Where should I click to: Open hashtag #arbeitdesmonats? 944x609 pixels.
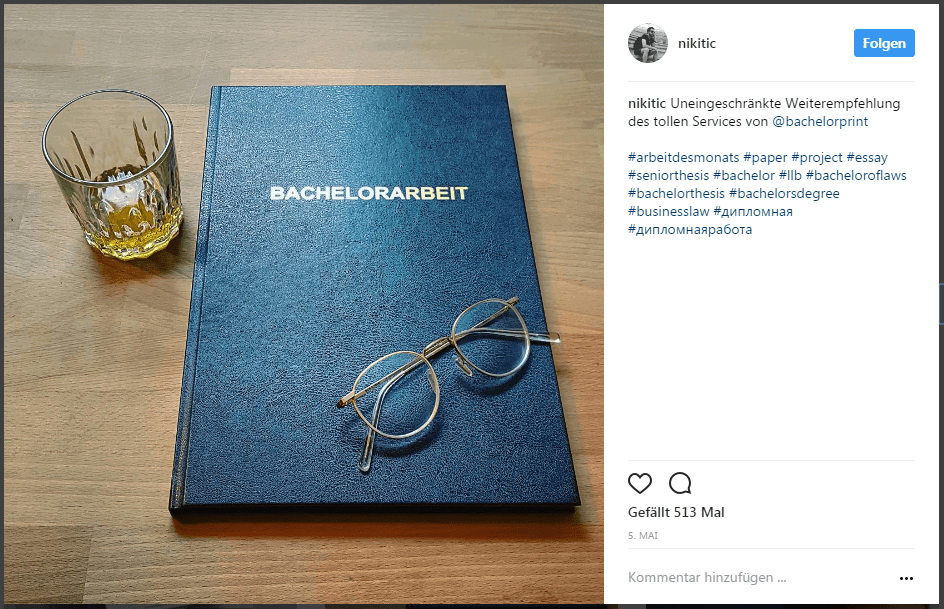pyautogui.click(x=683, y=158)
